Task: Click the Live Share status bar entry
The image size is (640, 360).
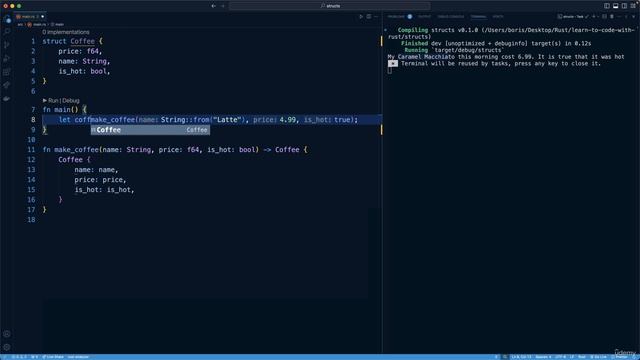Action: (53, 357)
